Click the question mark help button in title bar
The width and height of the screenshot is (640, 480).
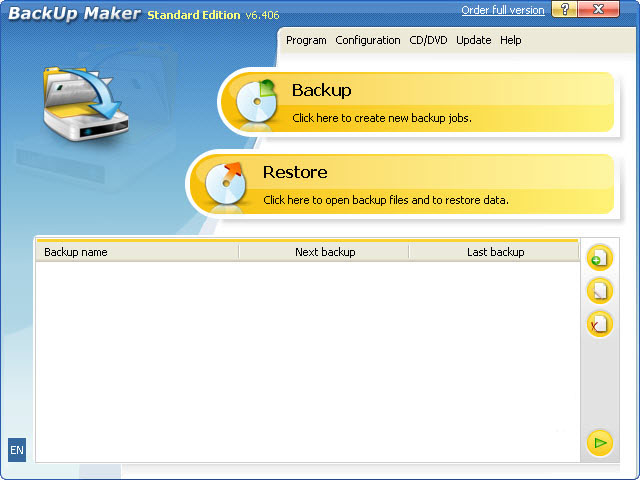coord(568,11)
